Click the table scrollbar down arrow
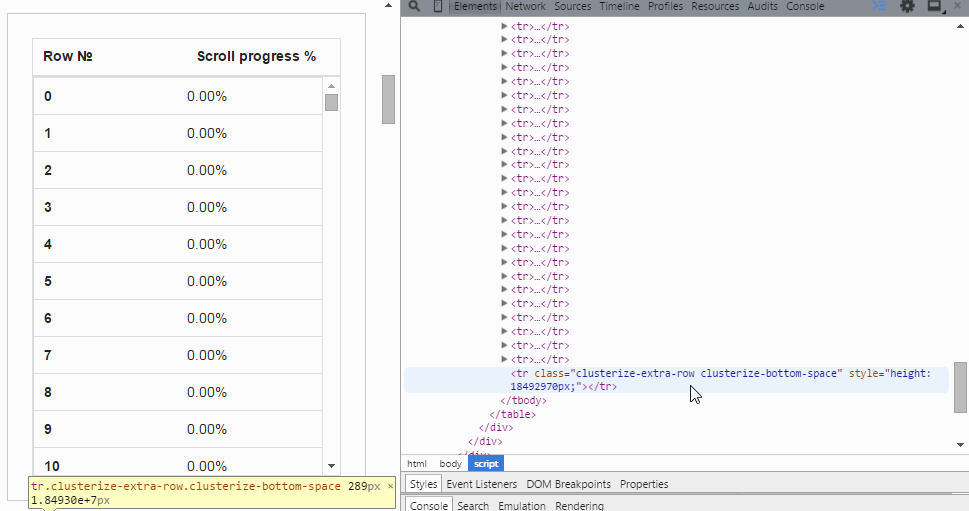The image size is (969, 511). pyautogui.click(x=331, y=466)
